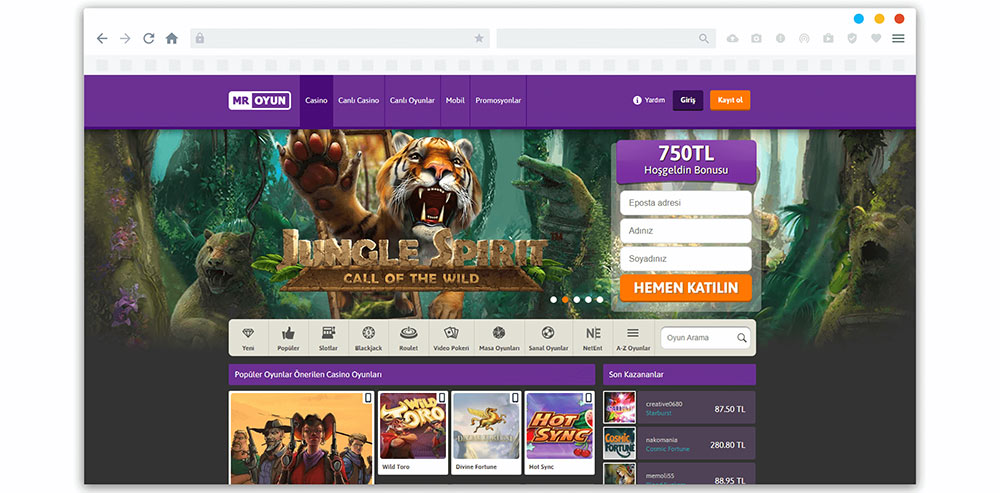1000x493 pixels.
Task: Select the Roulet wheel category
Action: coord(408,337)
